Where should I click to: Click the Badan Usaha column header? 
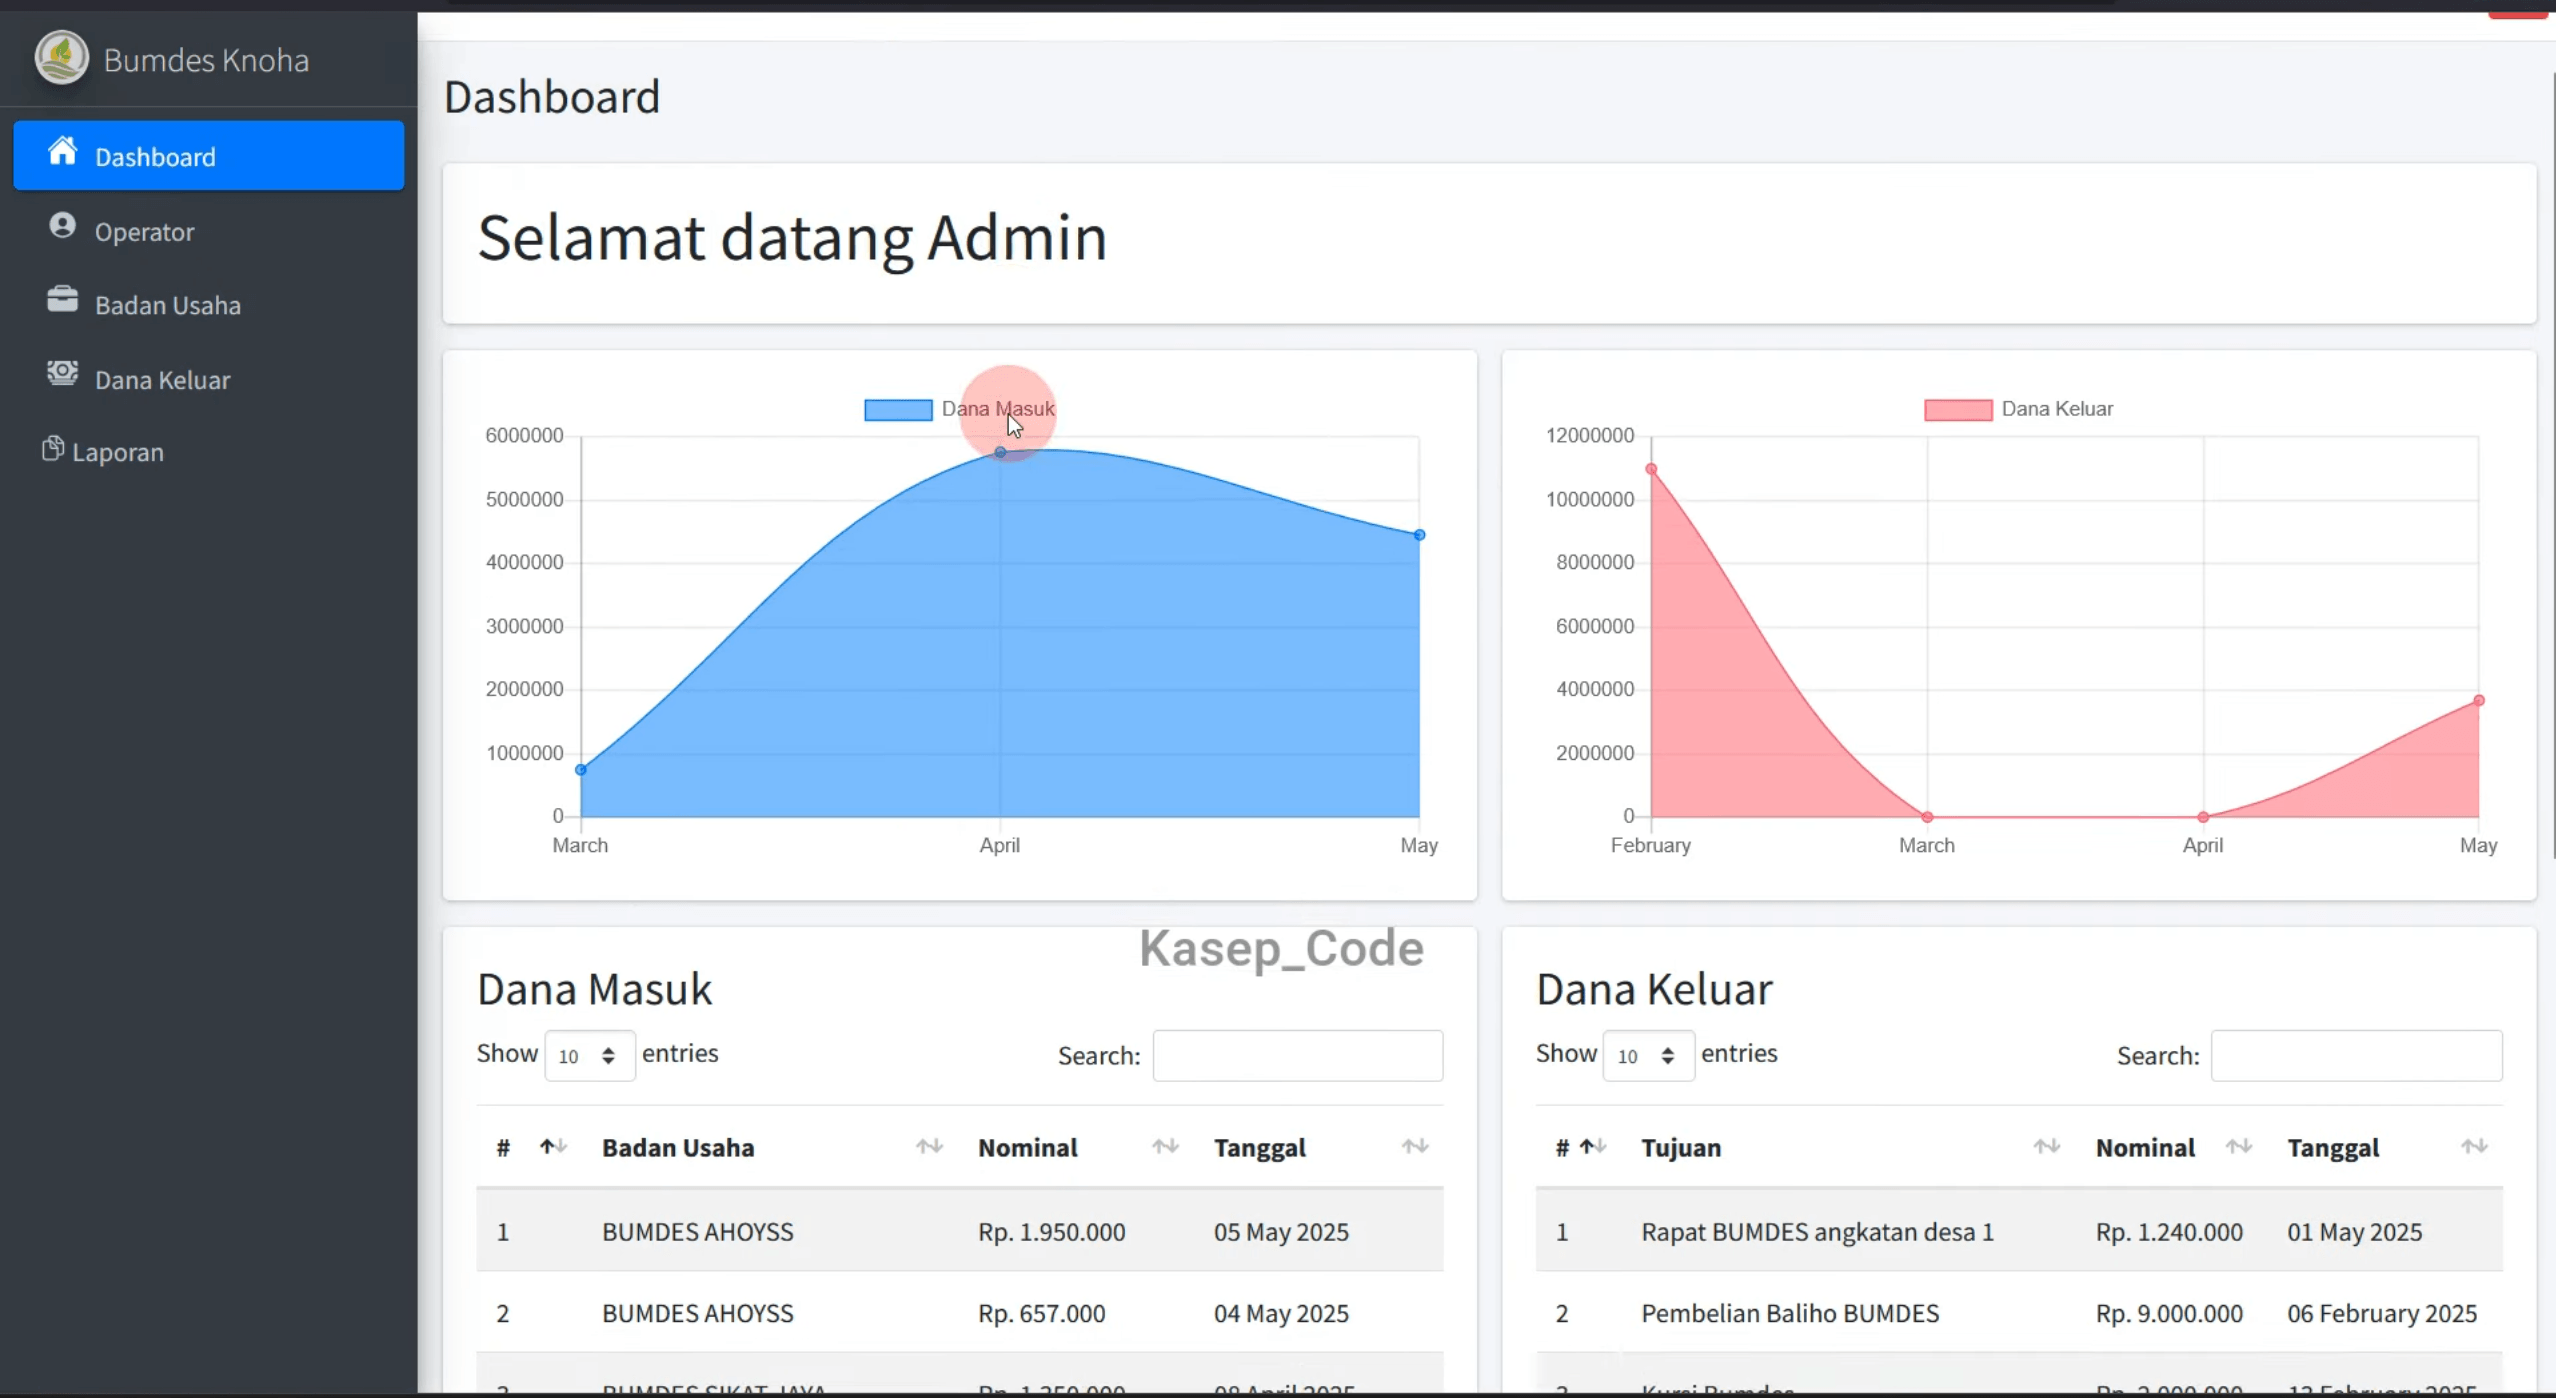(772, 1147)
